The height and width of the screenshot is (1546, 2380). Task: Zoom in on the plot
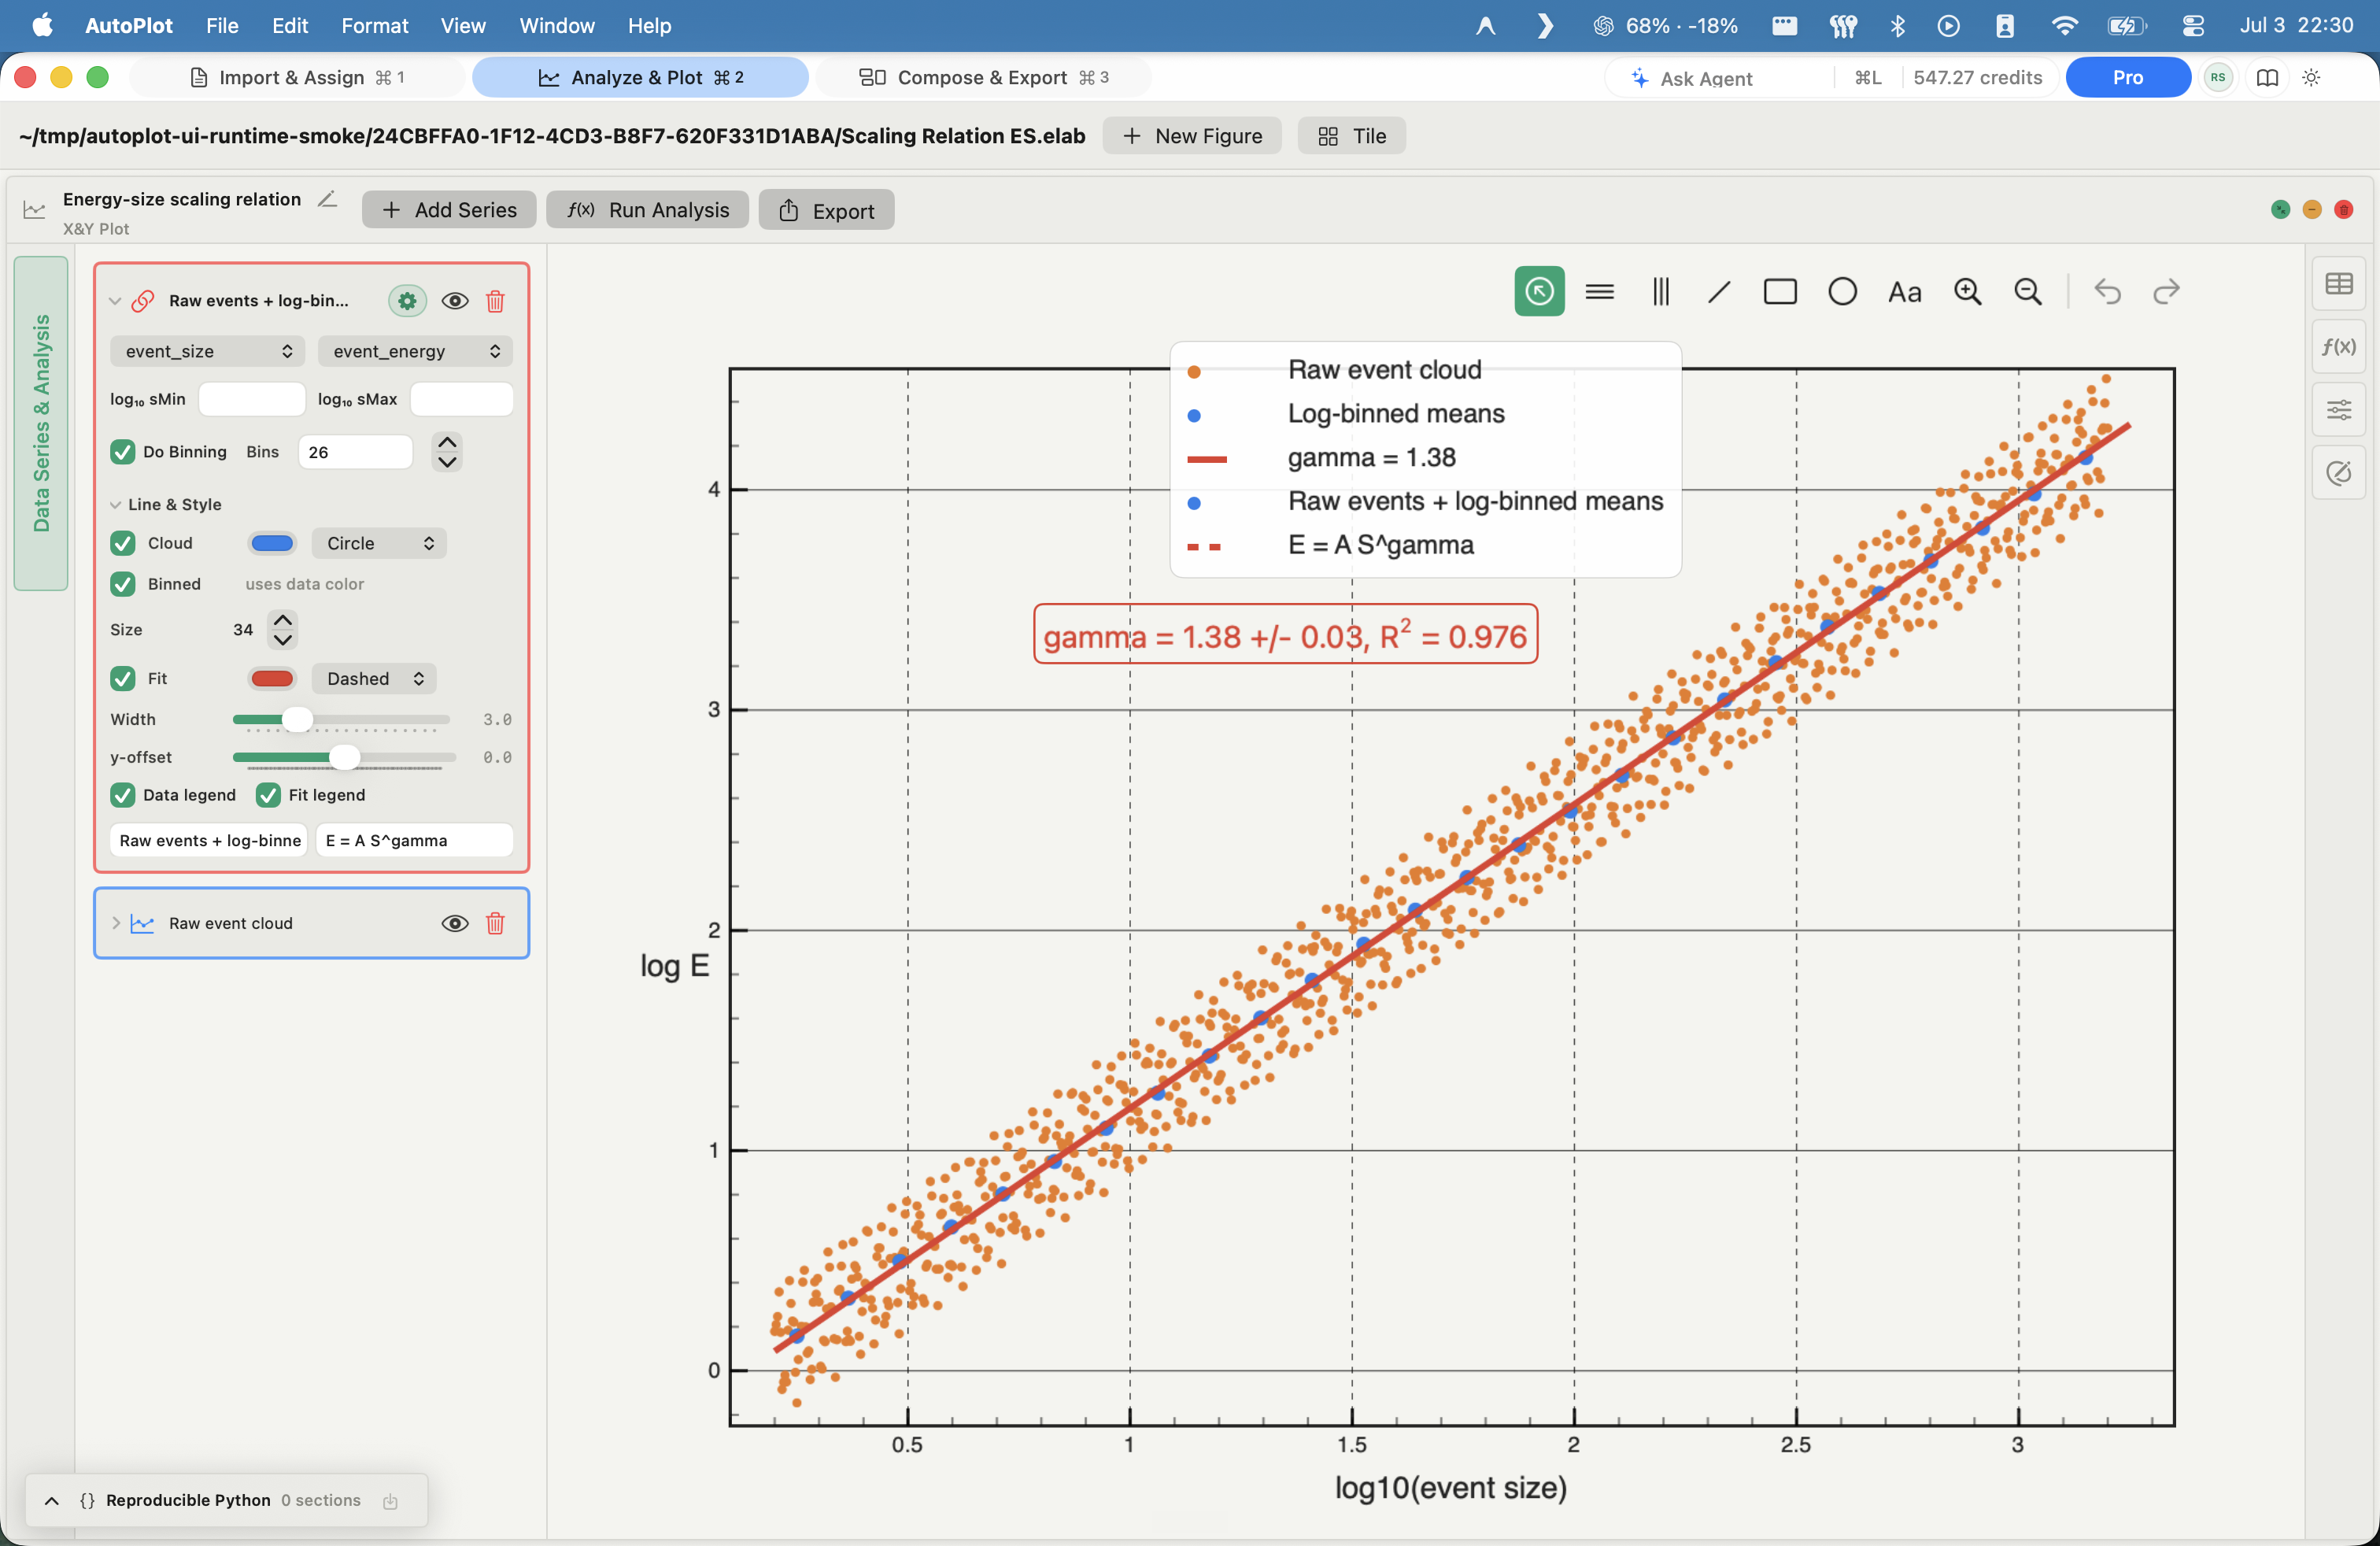point(1967,291)
